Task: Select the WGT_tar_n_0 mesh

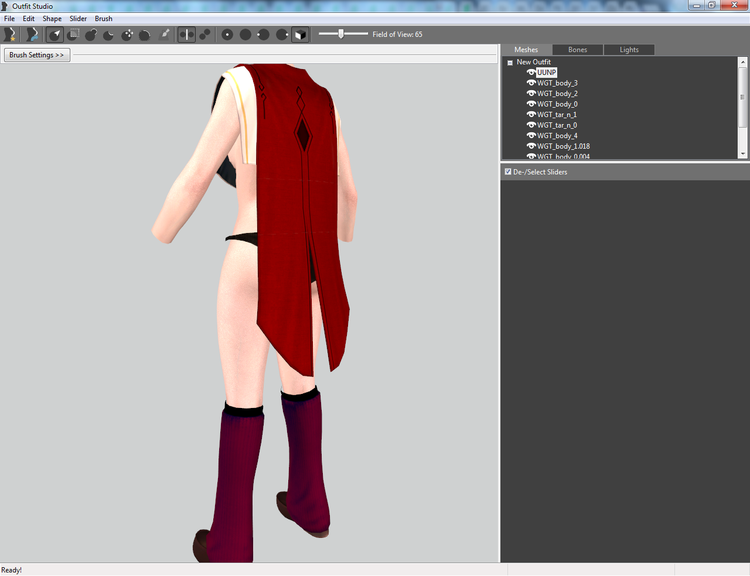Action: pos(557,125)
